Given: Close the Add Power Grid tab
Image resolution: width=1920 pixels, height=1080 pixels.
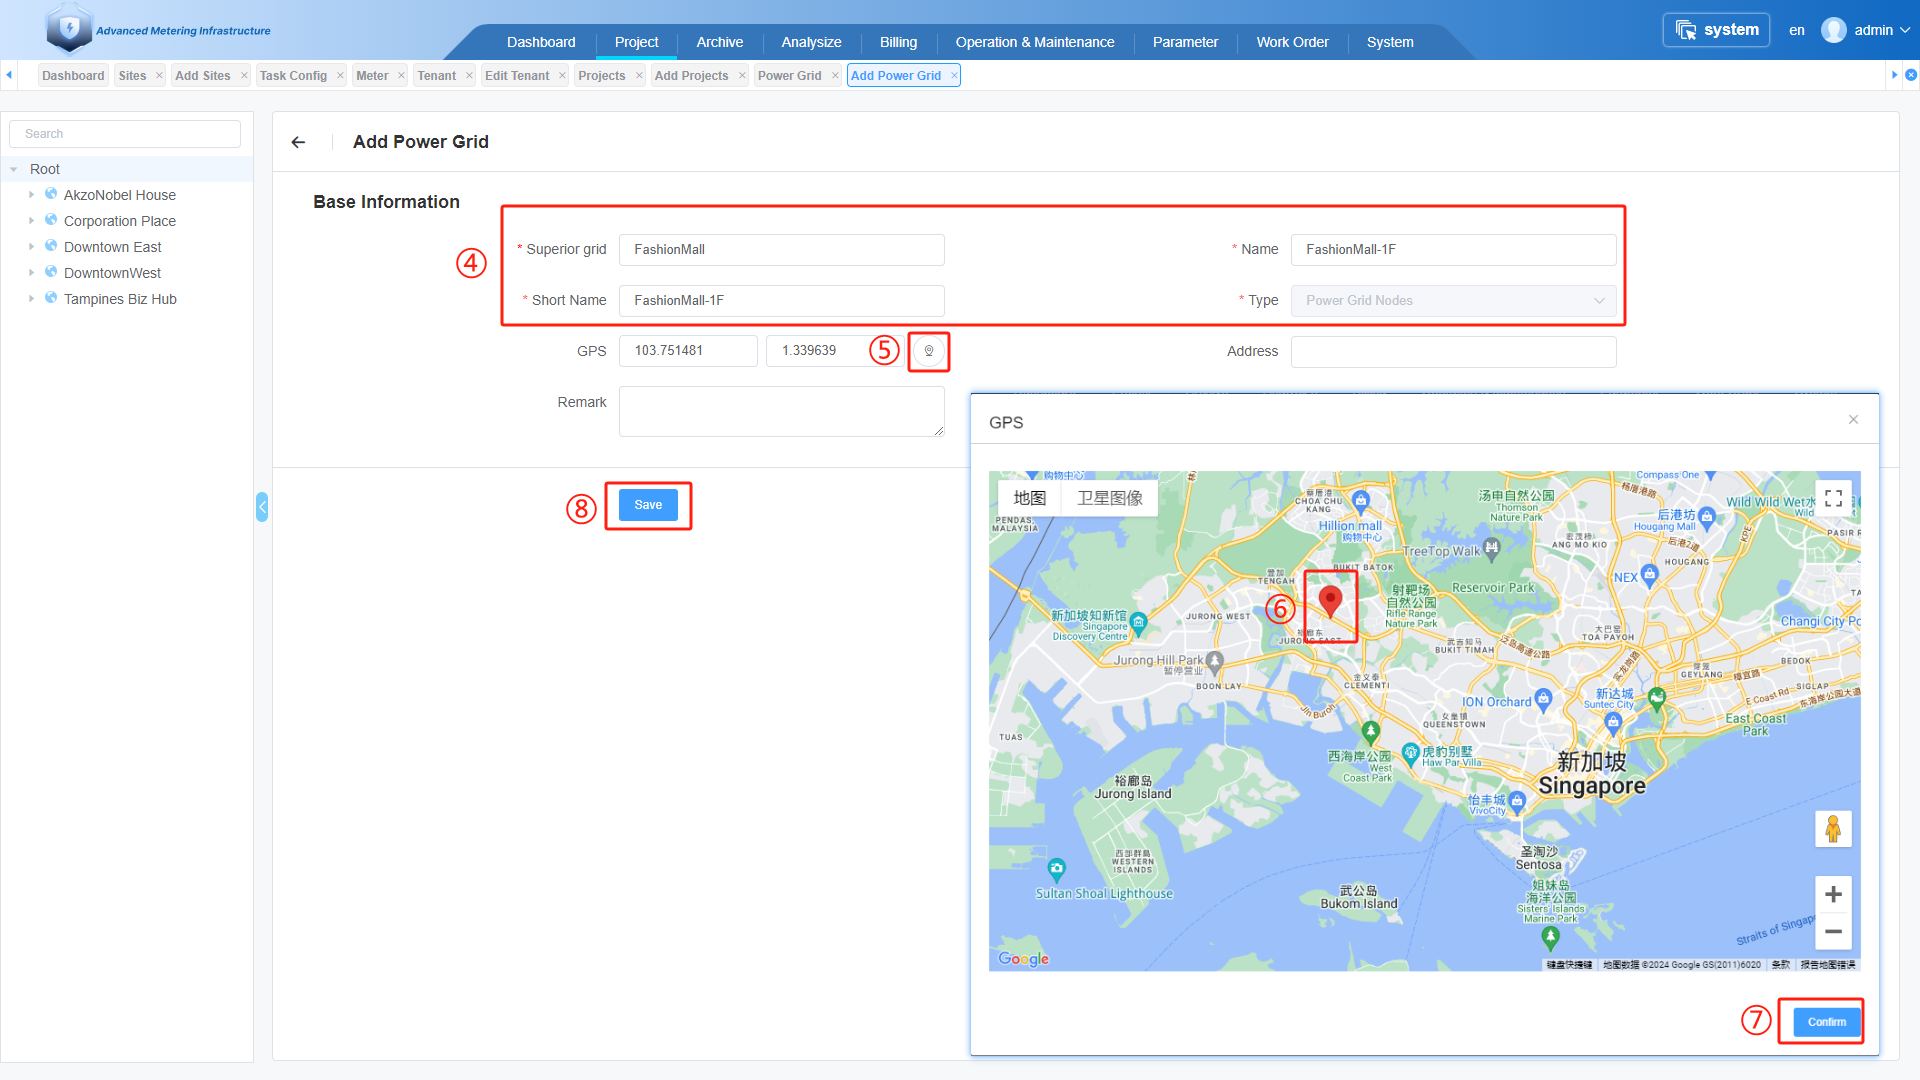Looking at the screenshot, I should [x=954, y=76].
